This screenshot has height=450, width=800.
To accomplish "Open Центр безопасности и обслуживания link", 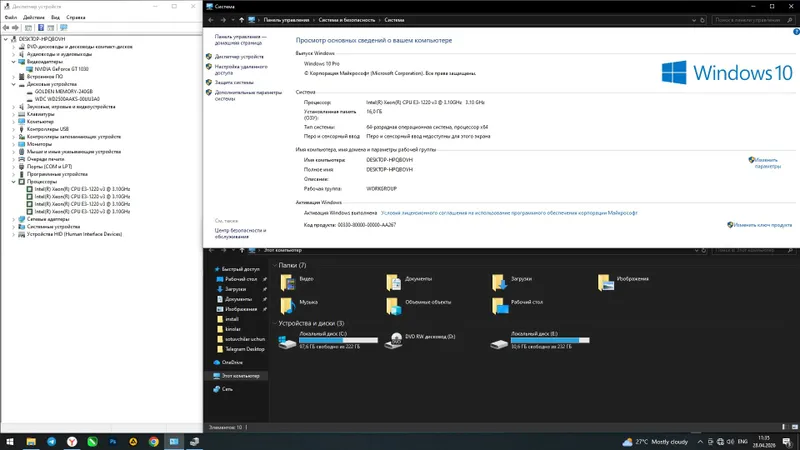I will tap(240, 233).
